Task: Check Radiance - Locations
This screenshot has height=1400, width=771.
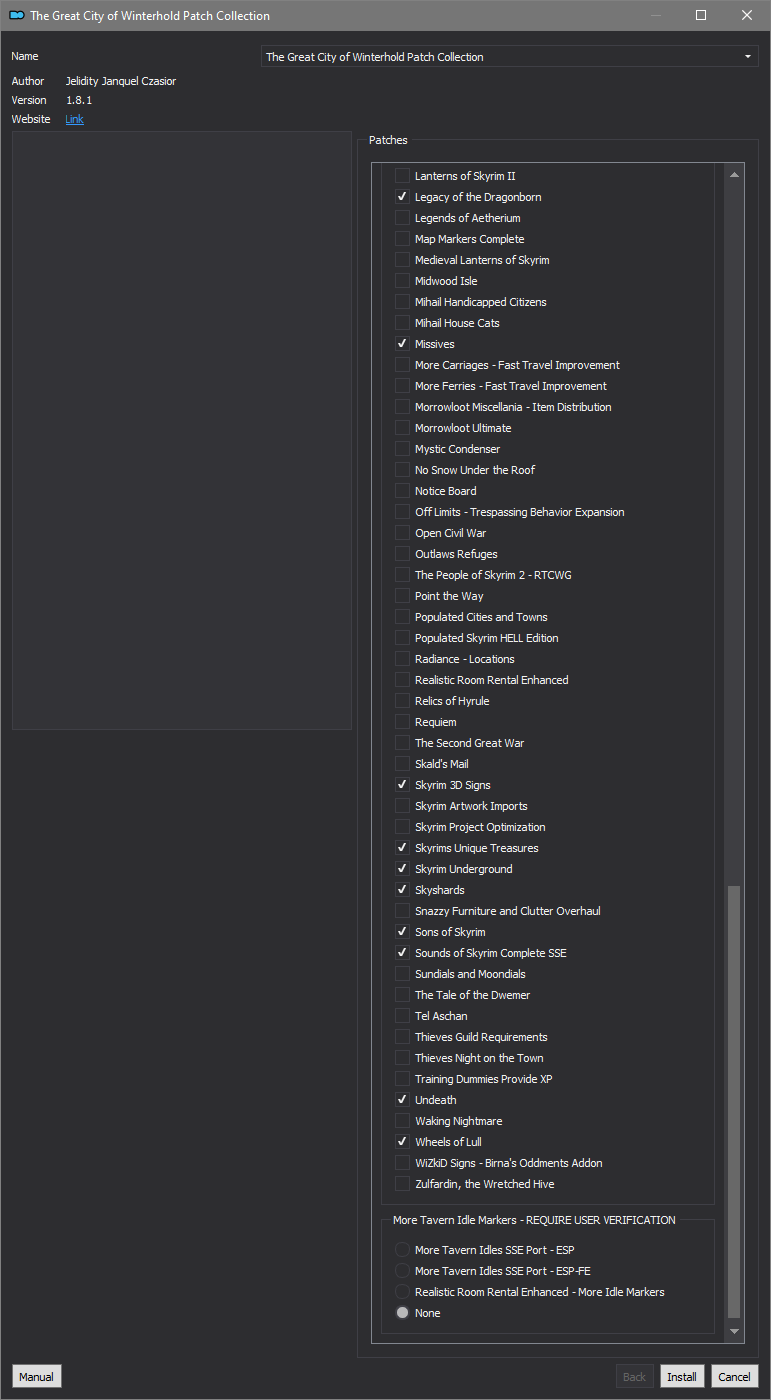Action: pyautogui.click(x=402, y=659)
